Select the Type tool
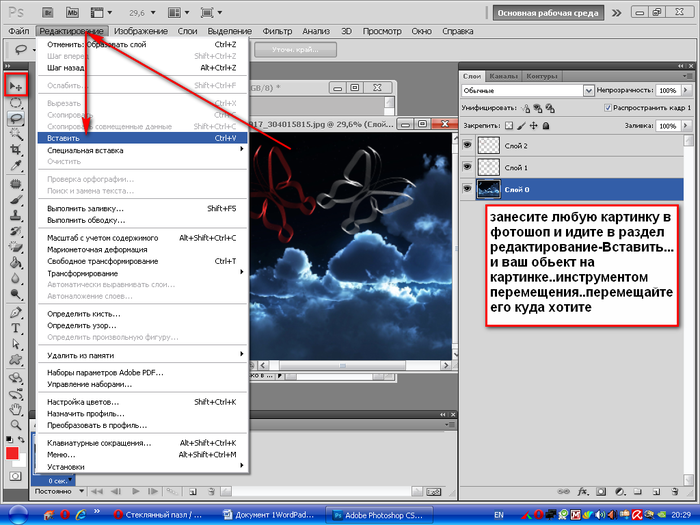The image size is (700, 525). pos(16,328)
